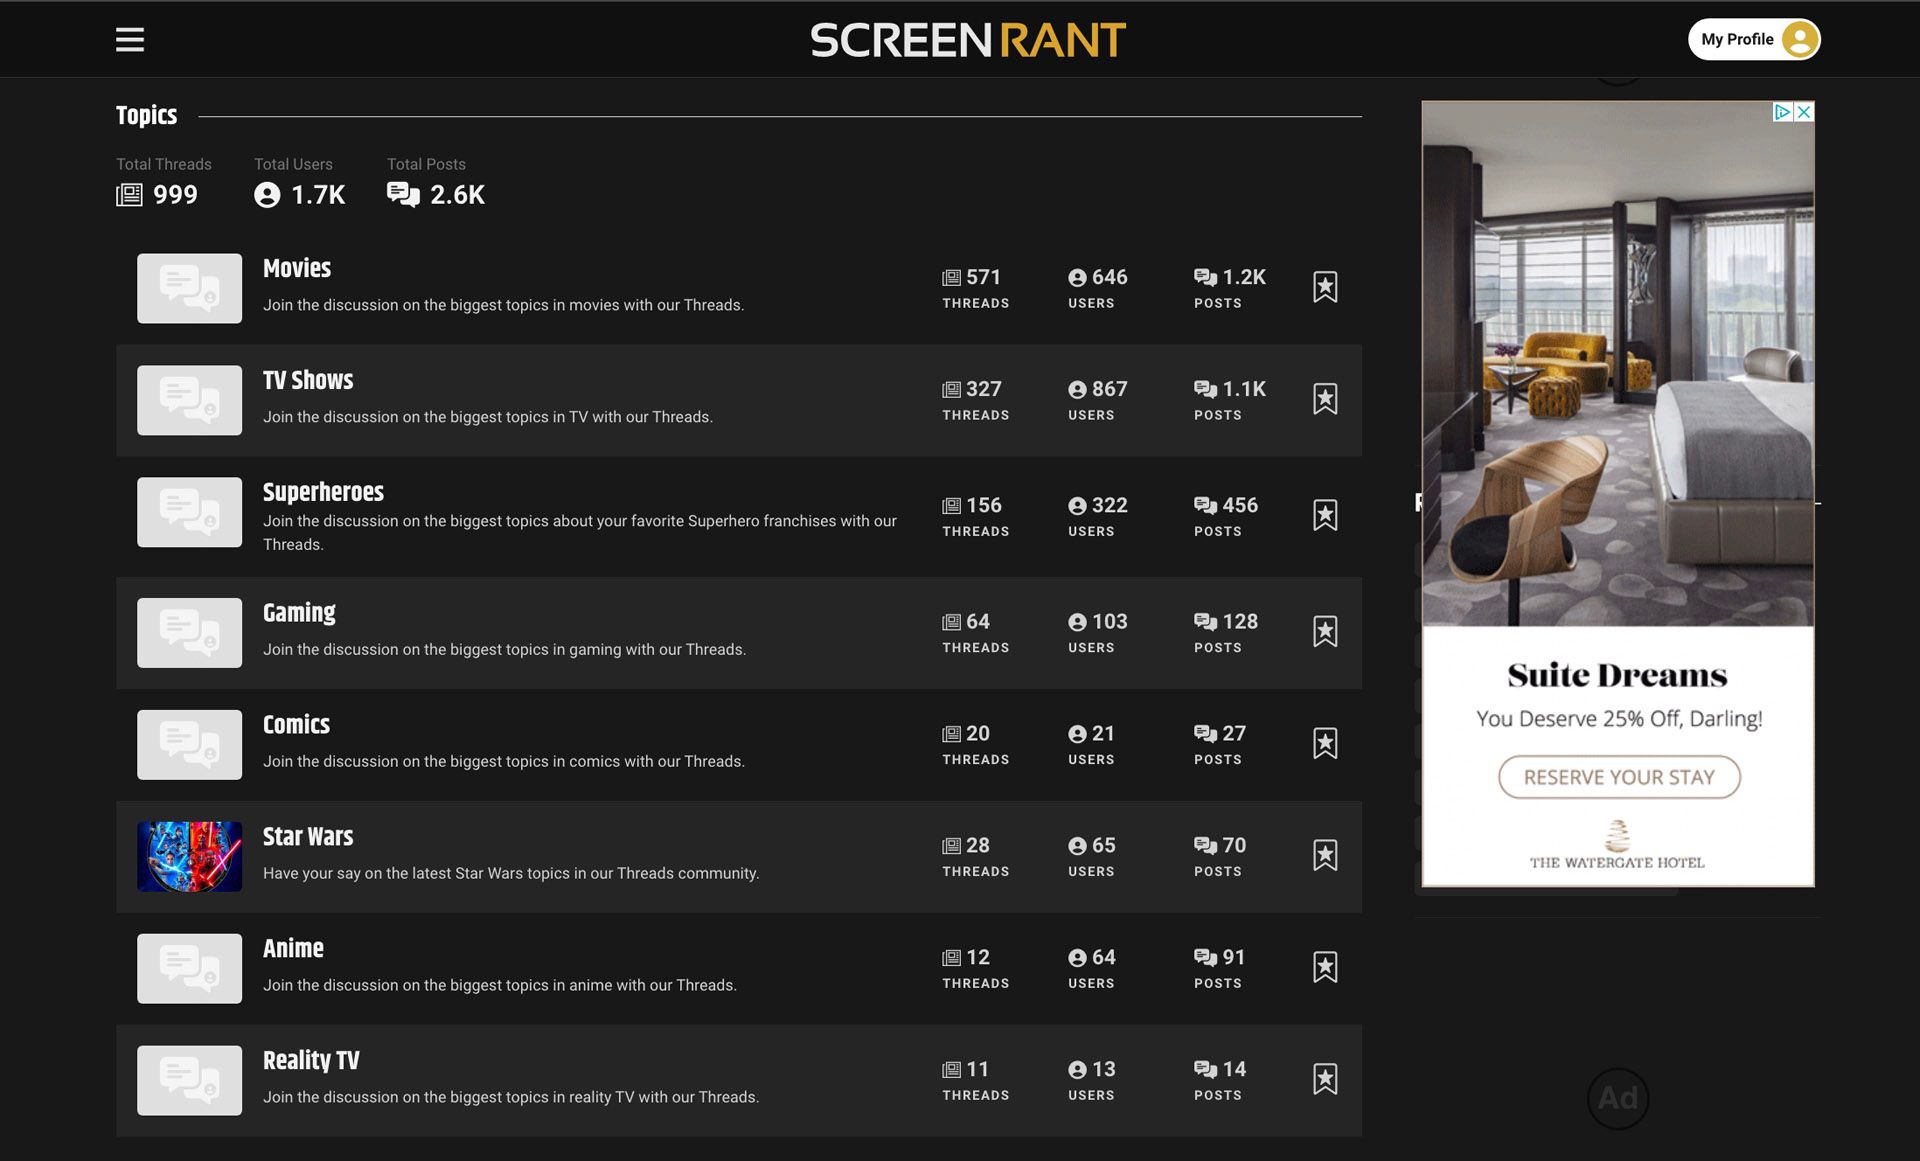Bookmark the Star Wars topic
The height and width of the screenshot is (1161, 1920).
1325,855
